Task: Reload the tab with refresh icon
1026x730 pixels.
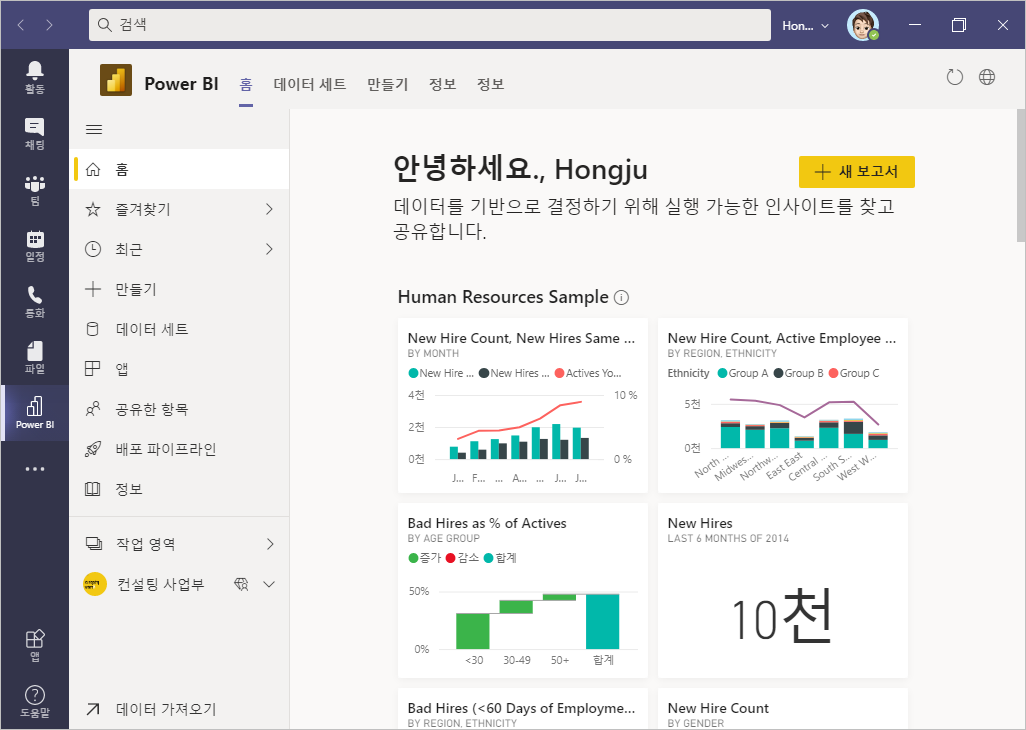Action: click(955, 77)
